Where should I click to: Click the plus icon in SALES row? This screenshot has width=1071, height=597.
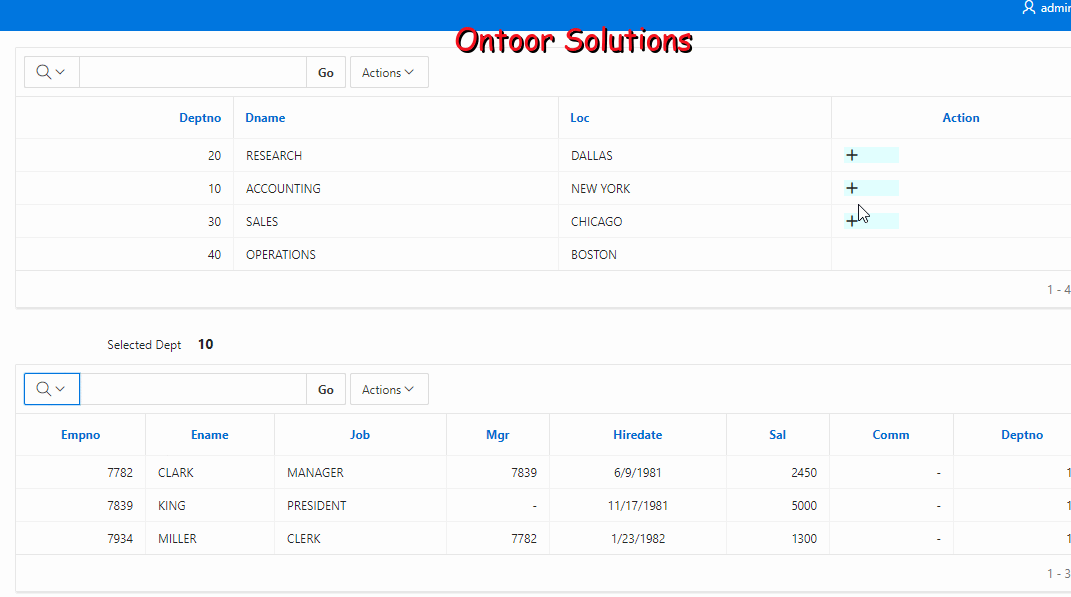tap(851, 221)
